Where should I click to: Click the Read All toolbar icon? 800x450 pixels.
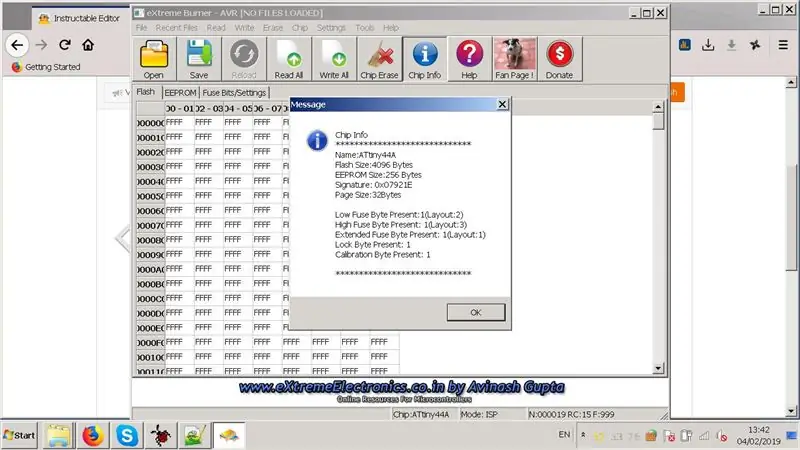289,59
